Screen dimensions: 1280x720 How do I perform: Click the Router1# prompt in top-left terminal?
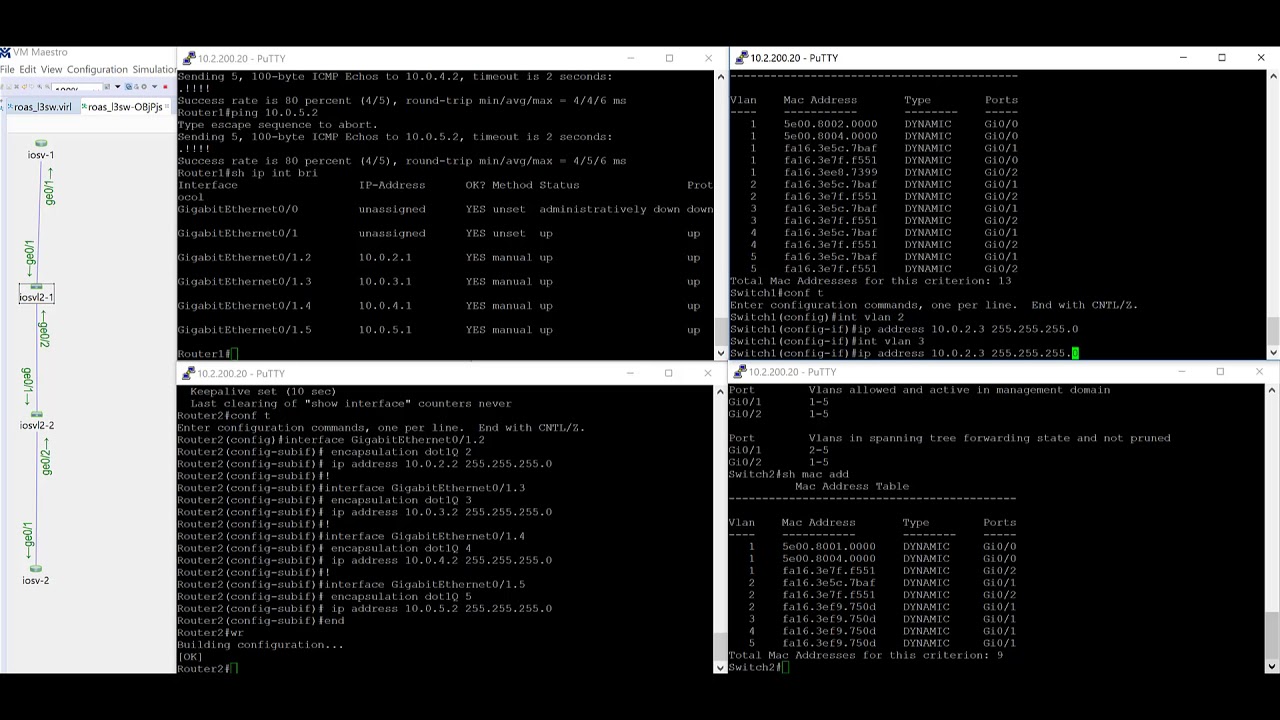coord(204,354)
